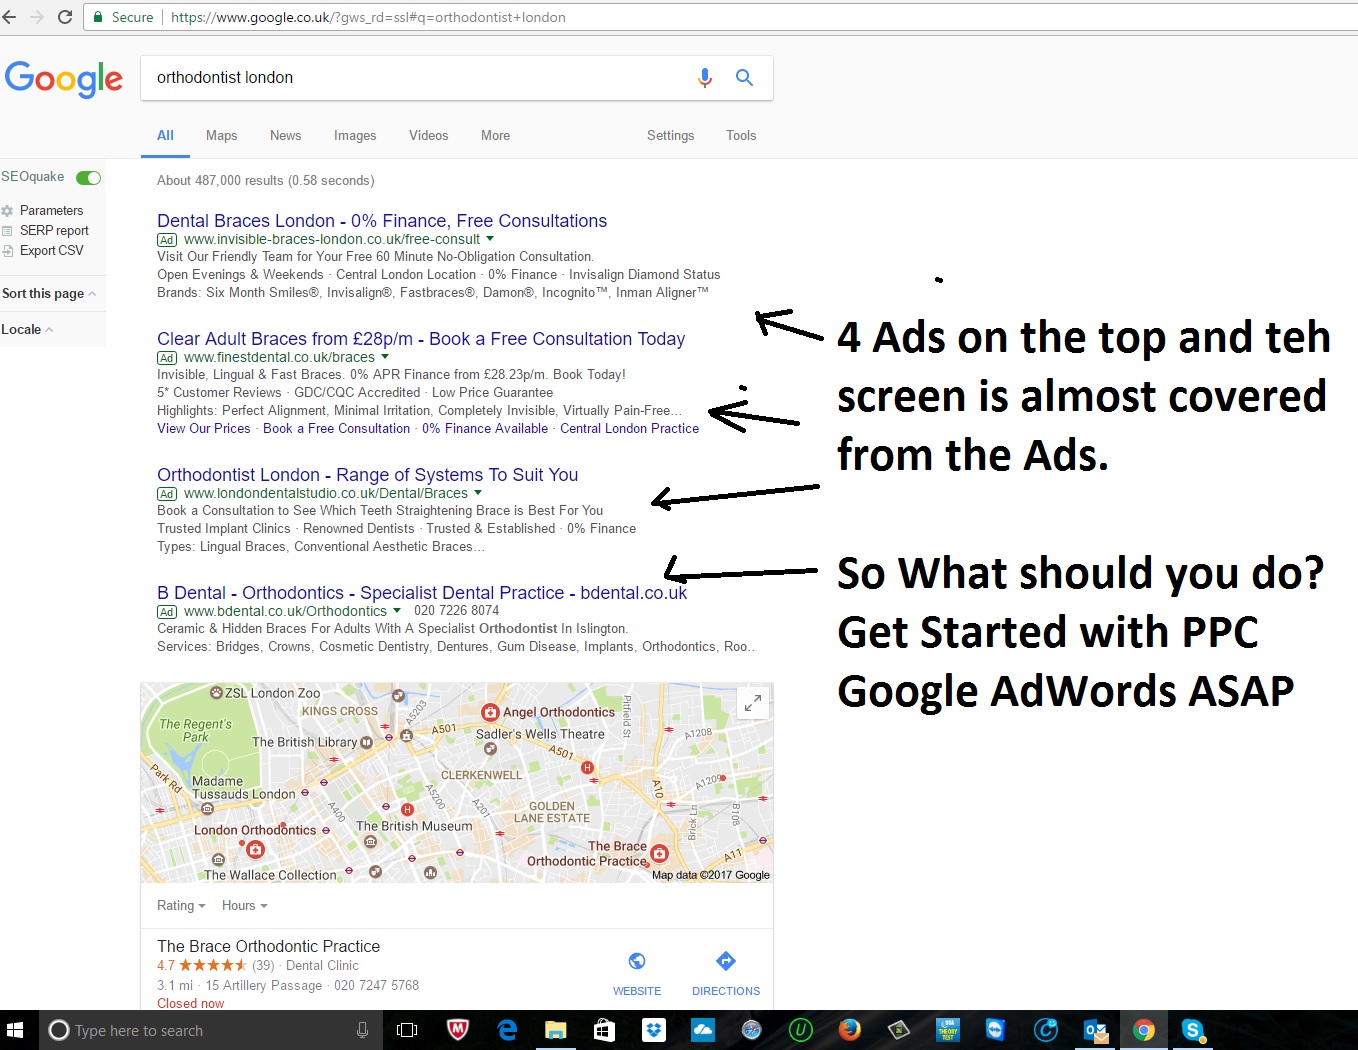Viewport: 1358px width, 1050px height.
Task: Open the bdental ad URL dropdown arrow
Action: pos(397,611)
